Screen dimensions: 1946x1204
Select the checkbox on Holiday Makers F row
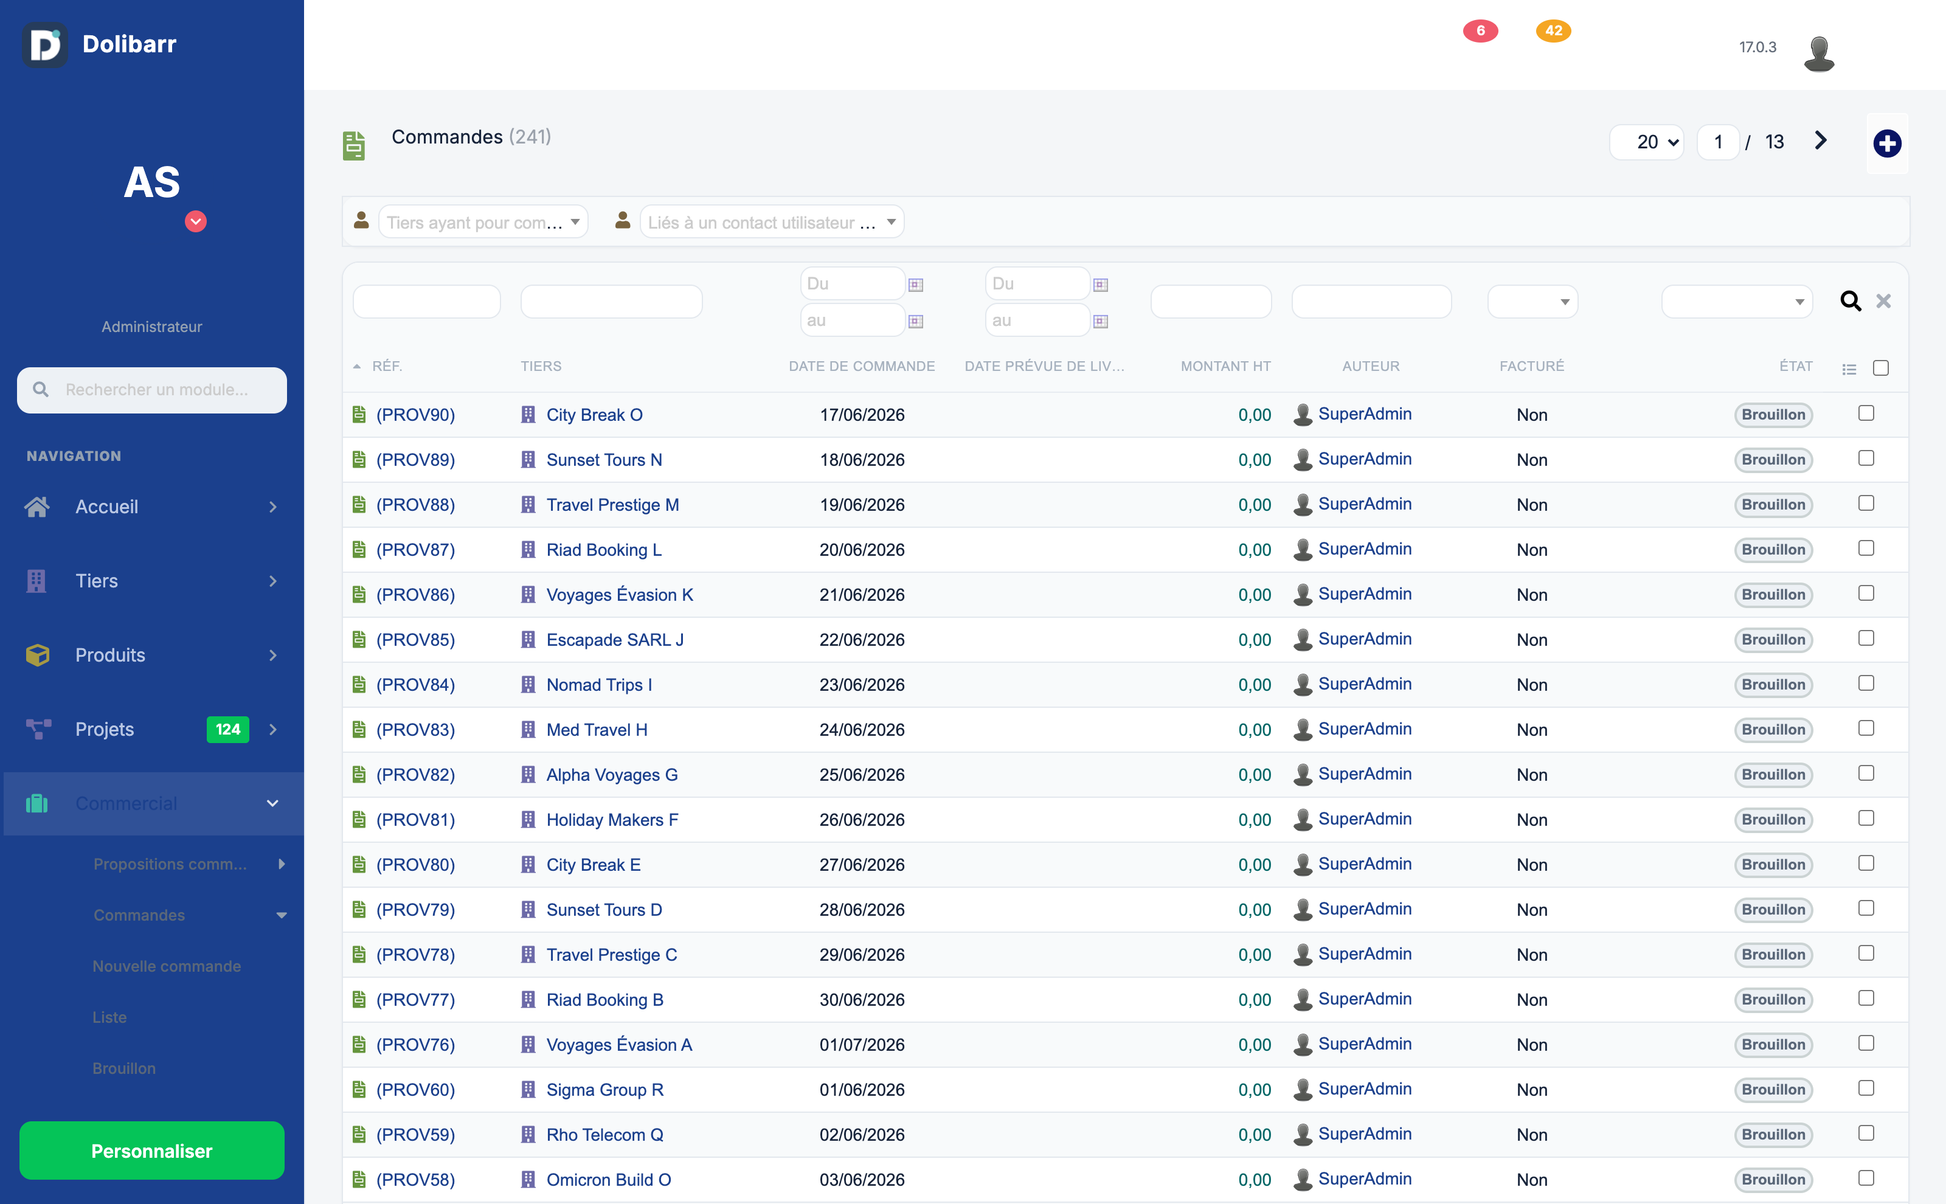[1866, 818]
